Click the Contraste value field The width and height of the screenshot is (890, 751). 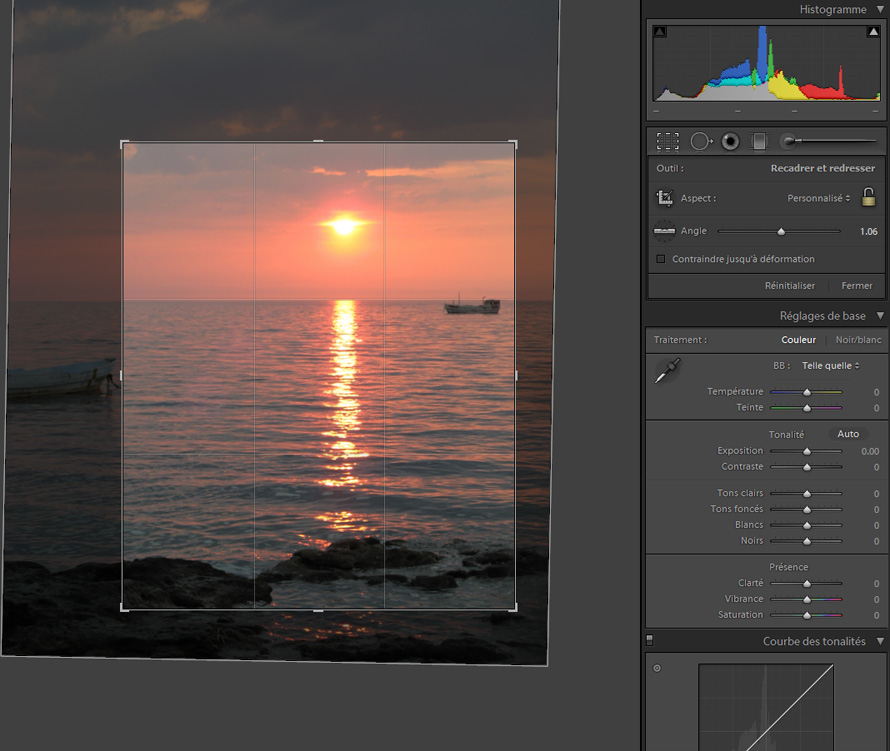tap(876, 467)
